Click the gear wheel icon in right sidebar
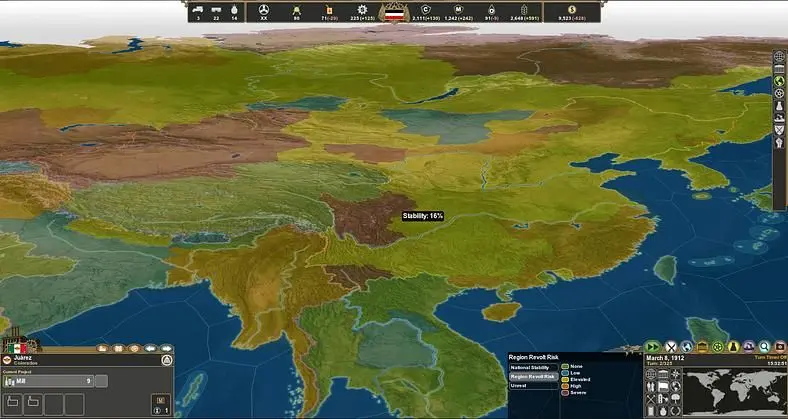Screen dimensions: 788x419 click(779, 93)
